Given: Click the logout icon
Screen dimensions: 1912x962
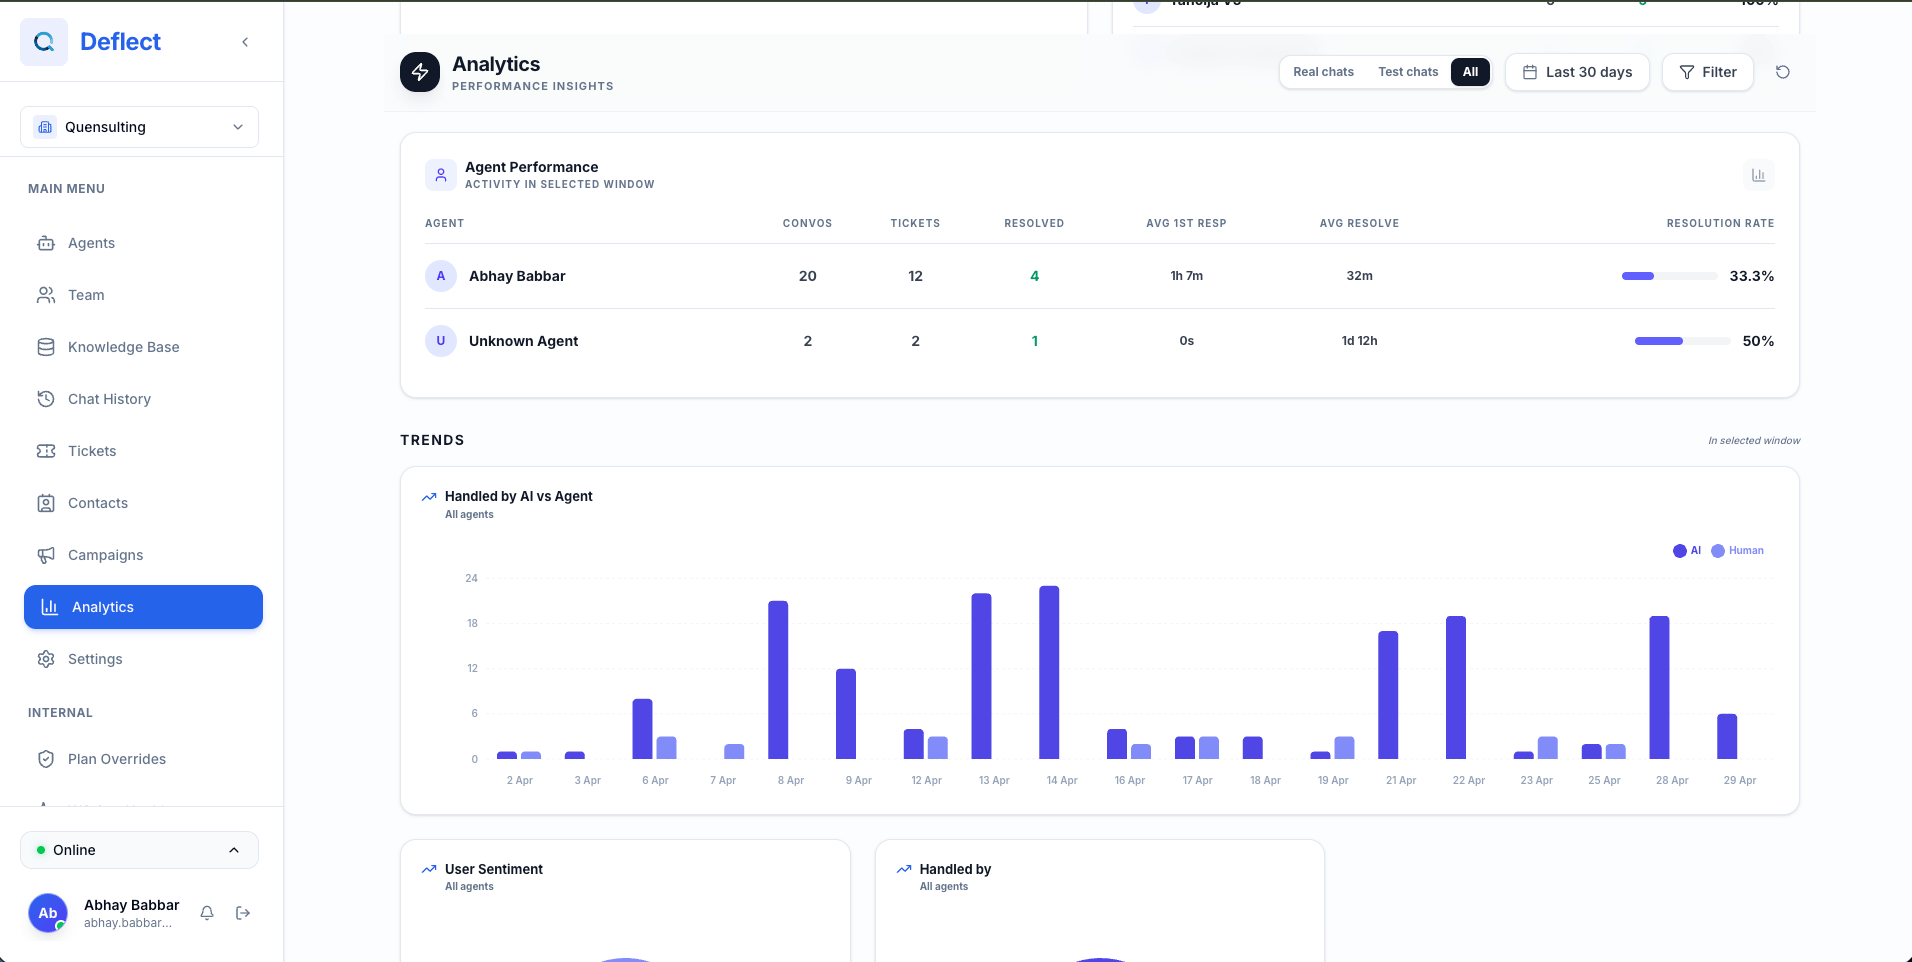Looking at the screenshot, I should [x=243, y=913].
